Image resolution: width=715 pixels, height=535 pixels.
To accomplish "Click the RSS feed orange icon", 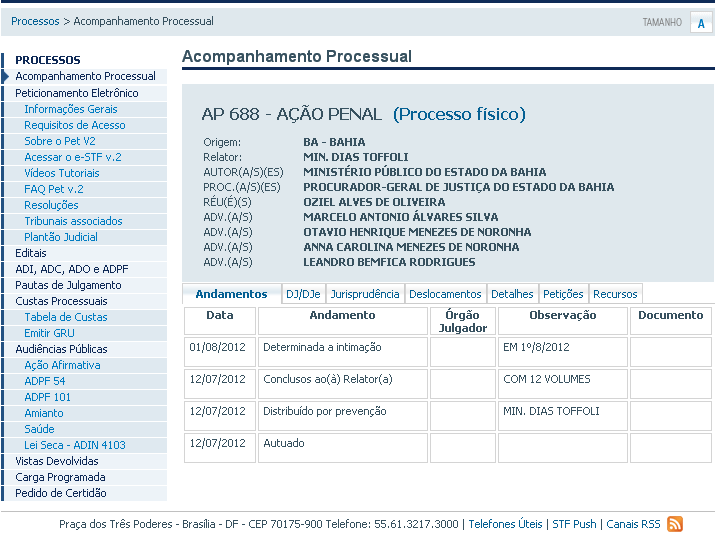I will [675, 524].
